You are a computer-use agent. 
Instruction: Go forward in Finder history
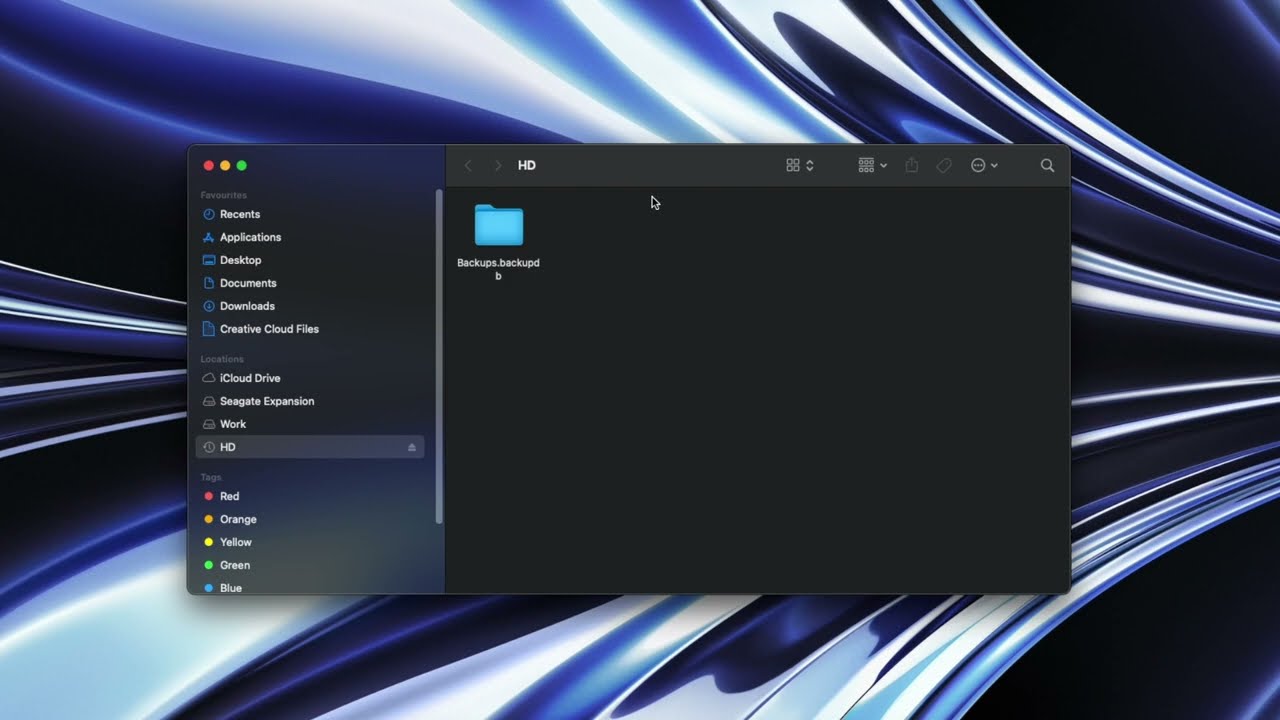click(497, 165)
